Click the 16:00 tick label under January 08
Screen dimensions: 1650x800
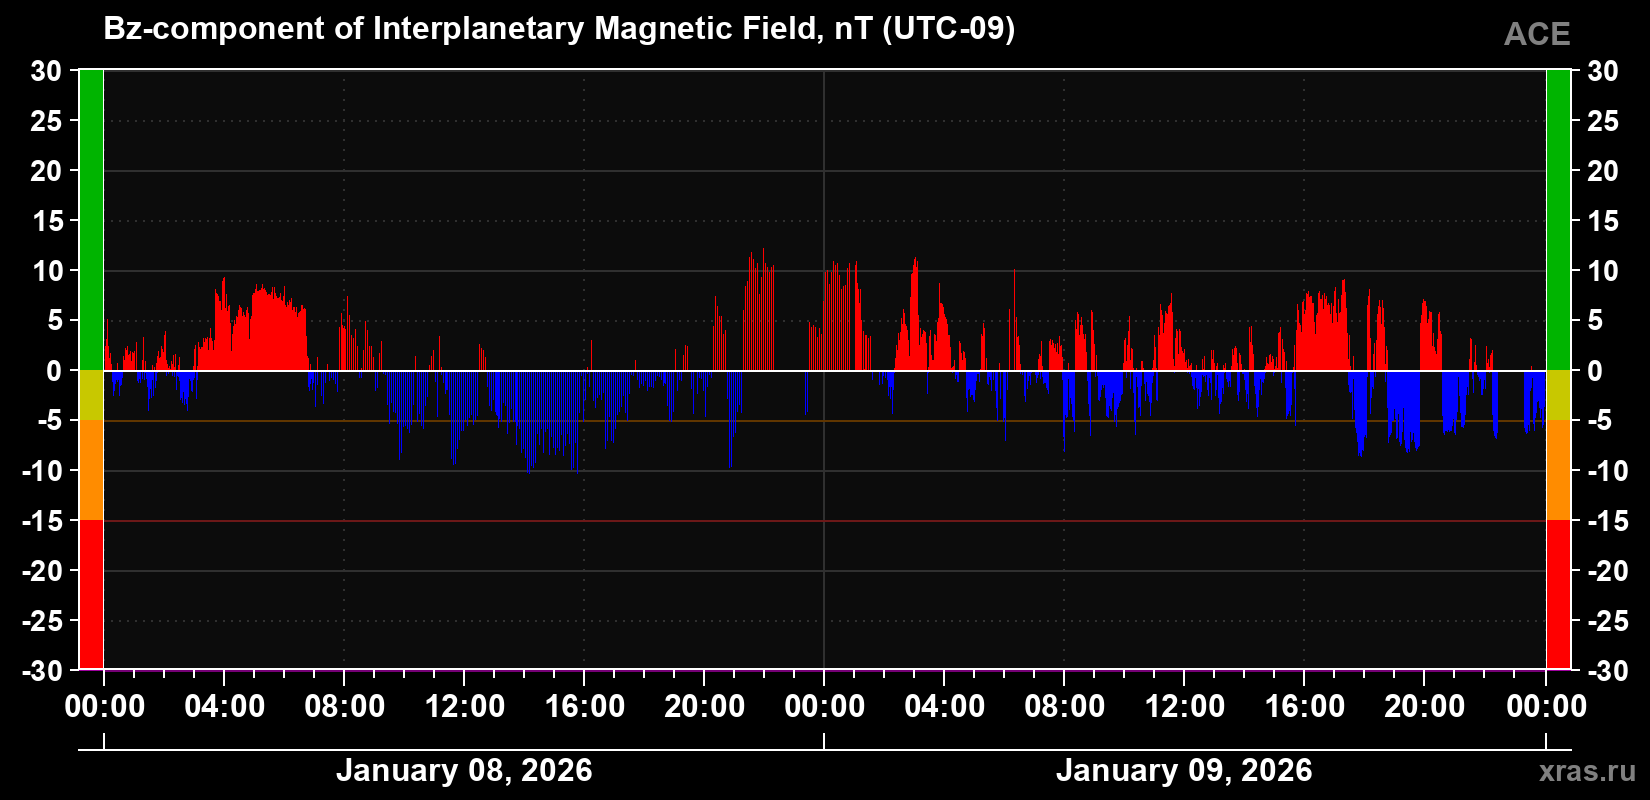(584, 707)
